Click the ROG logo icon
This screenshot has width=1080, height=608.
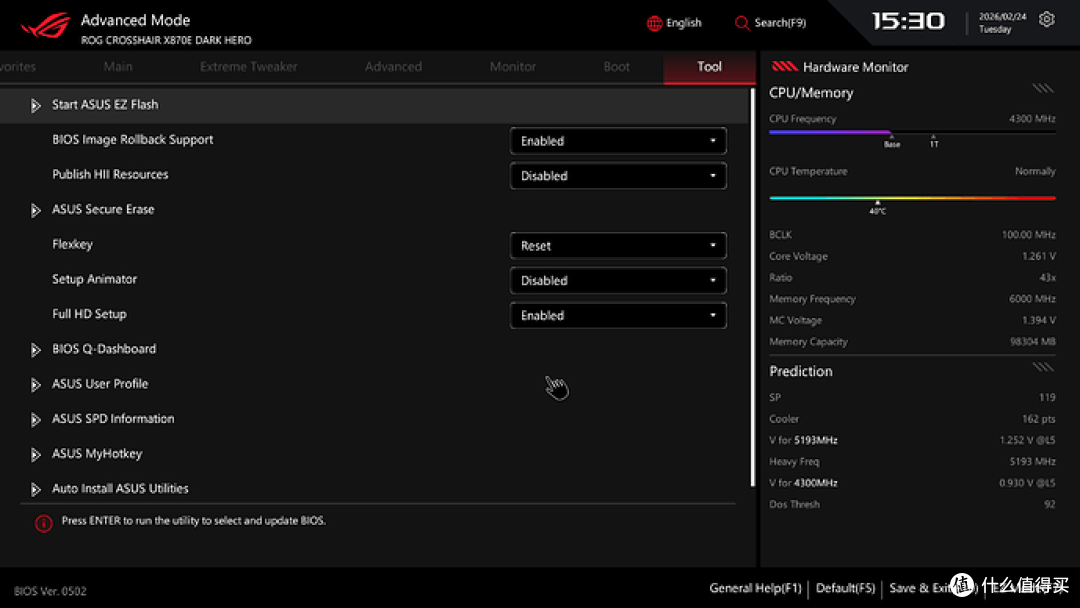click(45, 27)
